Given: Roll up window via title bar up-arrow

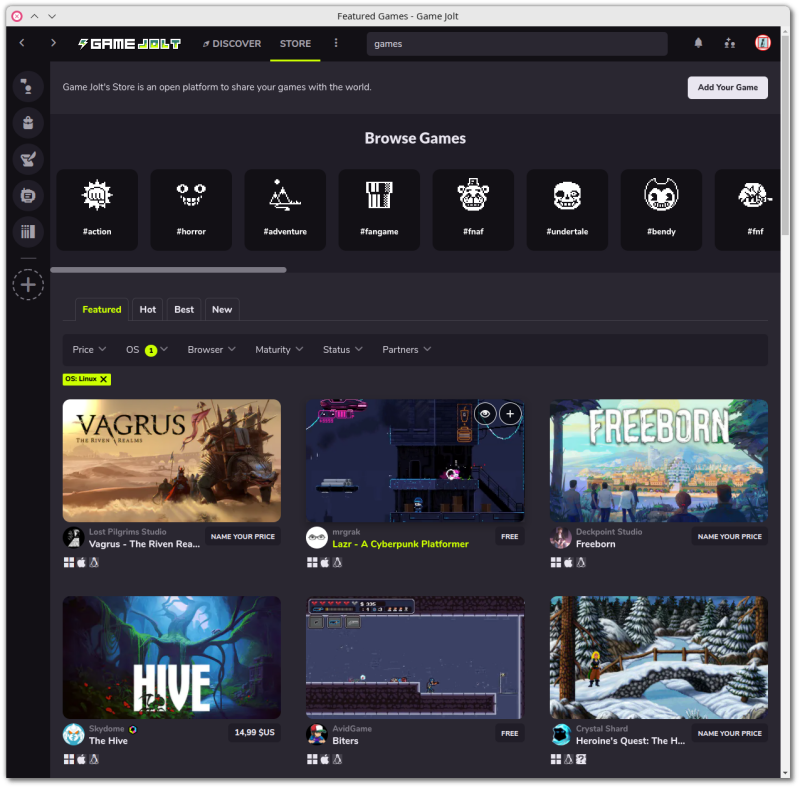Looking at the screenshot, I should (34, 16).
